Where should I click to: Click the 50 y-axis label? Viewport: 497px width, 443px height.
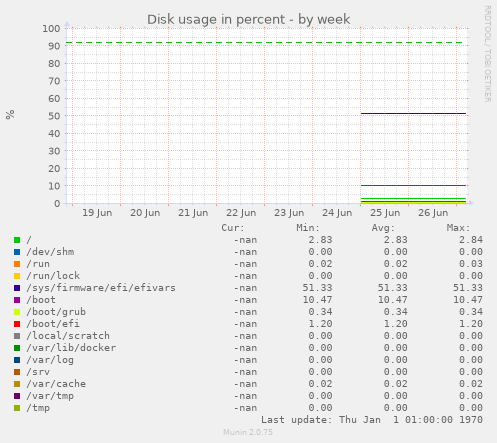[x=54, y=116]
